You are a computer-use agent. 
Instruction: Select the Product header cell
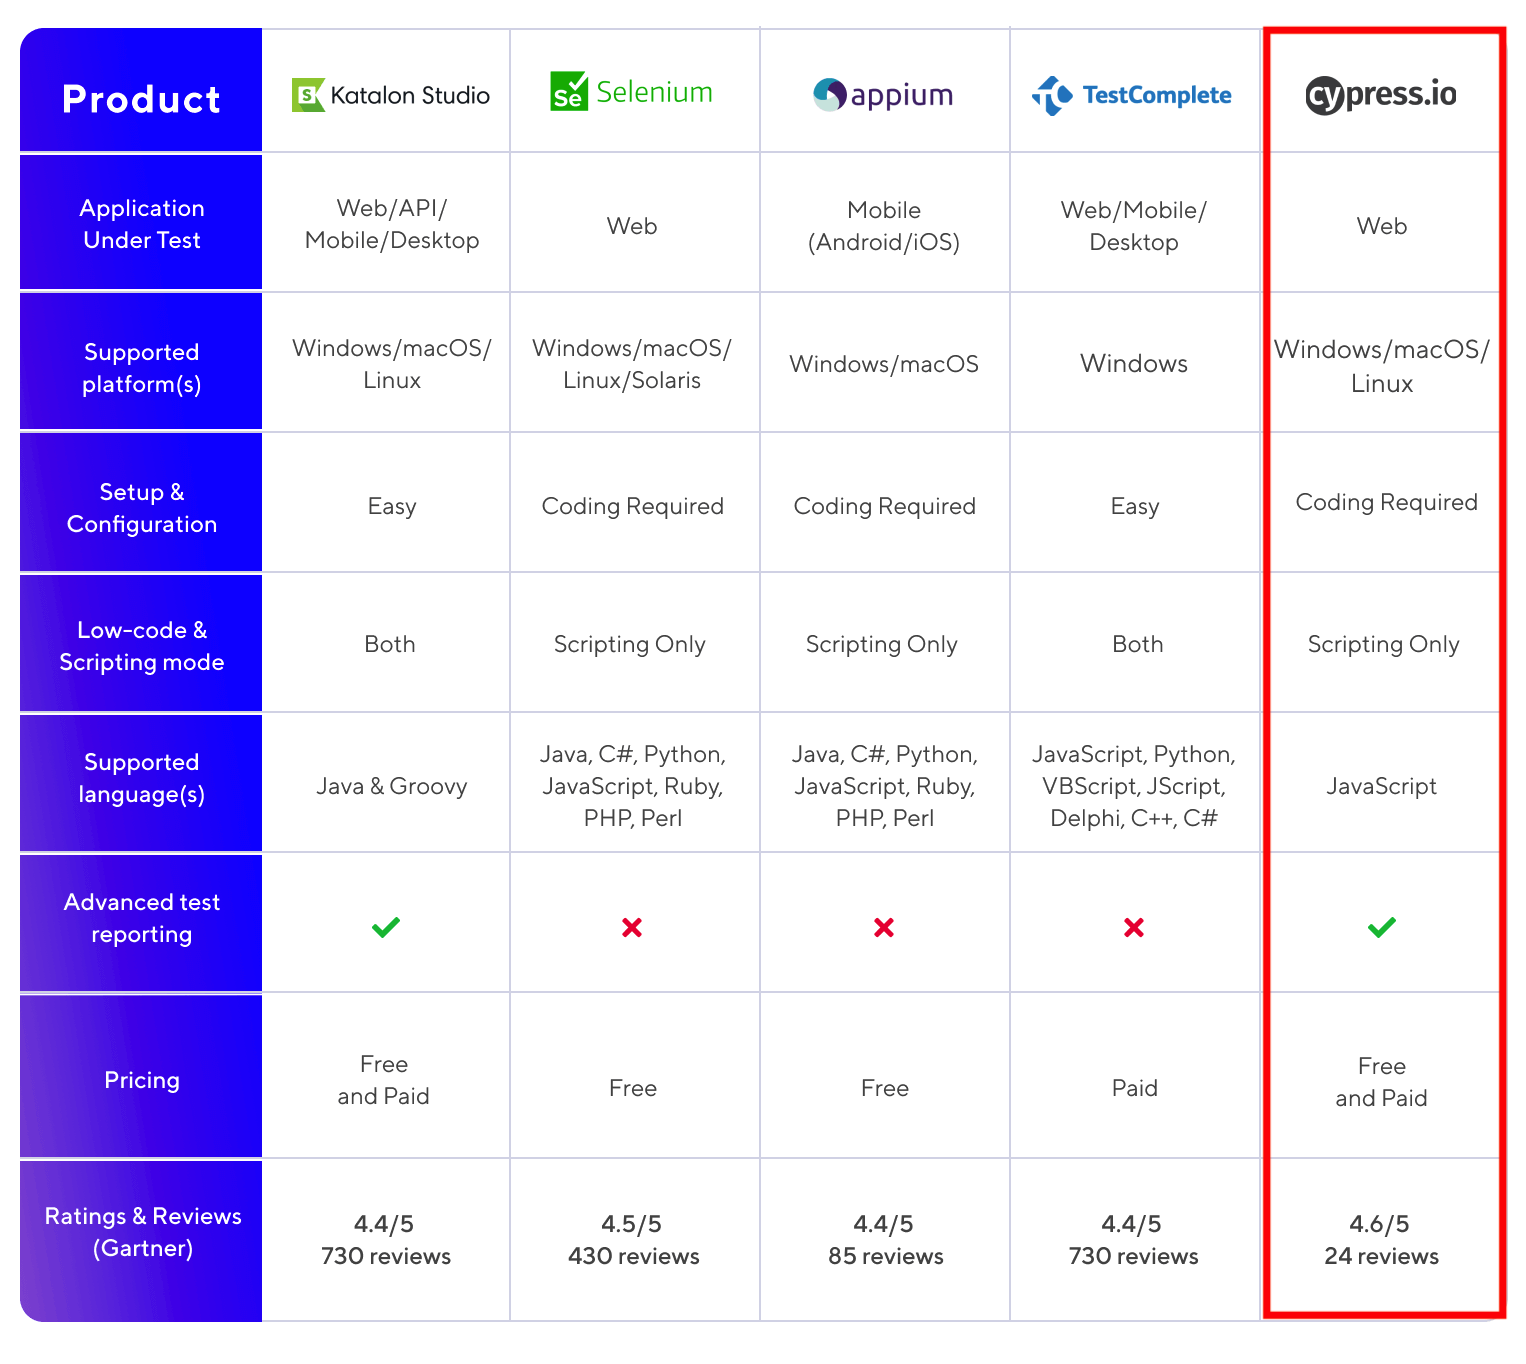coord(141,90)
